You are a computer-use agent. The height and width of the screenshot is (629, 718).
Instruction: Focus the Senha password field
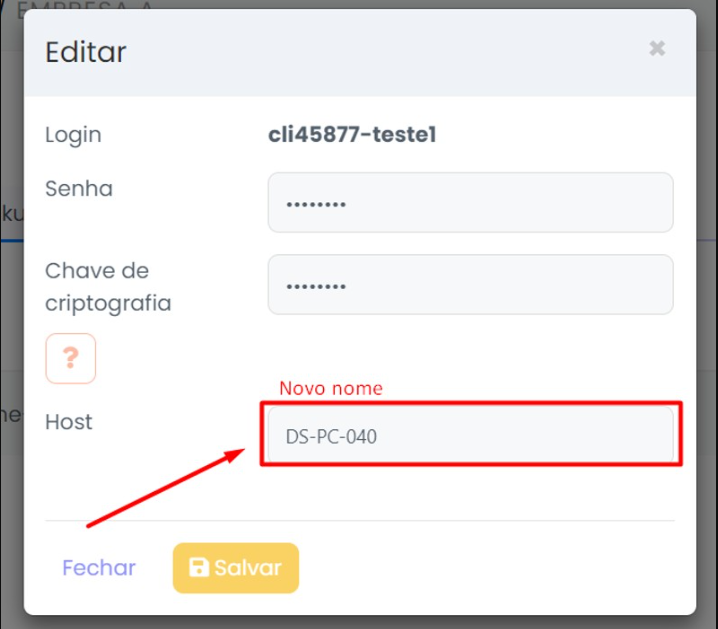470,203
